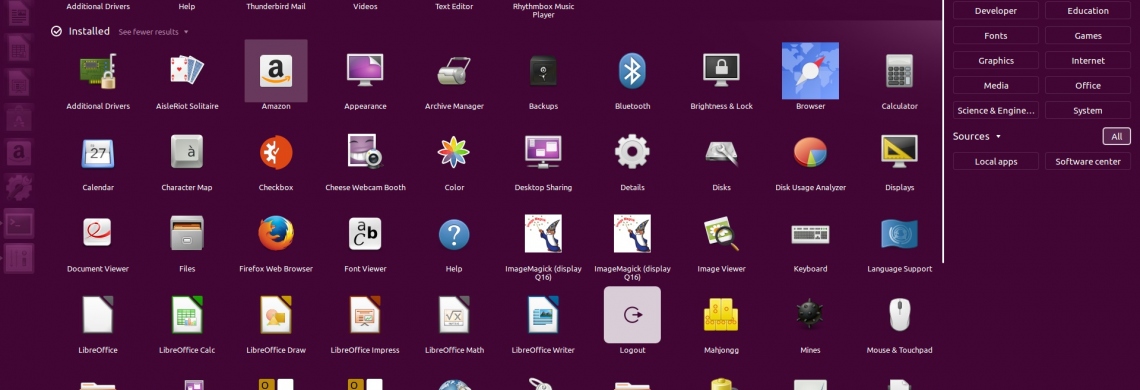The height and width of the screenshot is (390, 1140).
Task: Open Displays settings
Action: tap(899, 153)
